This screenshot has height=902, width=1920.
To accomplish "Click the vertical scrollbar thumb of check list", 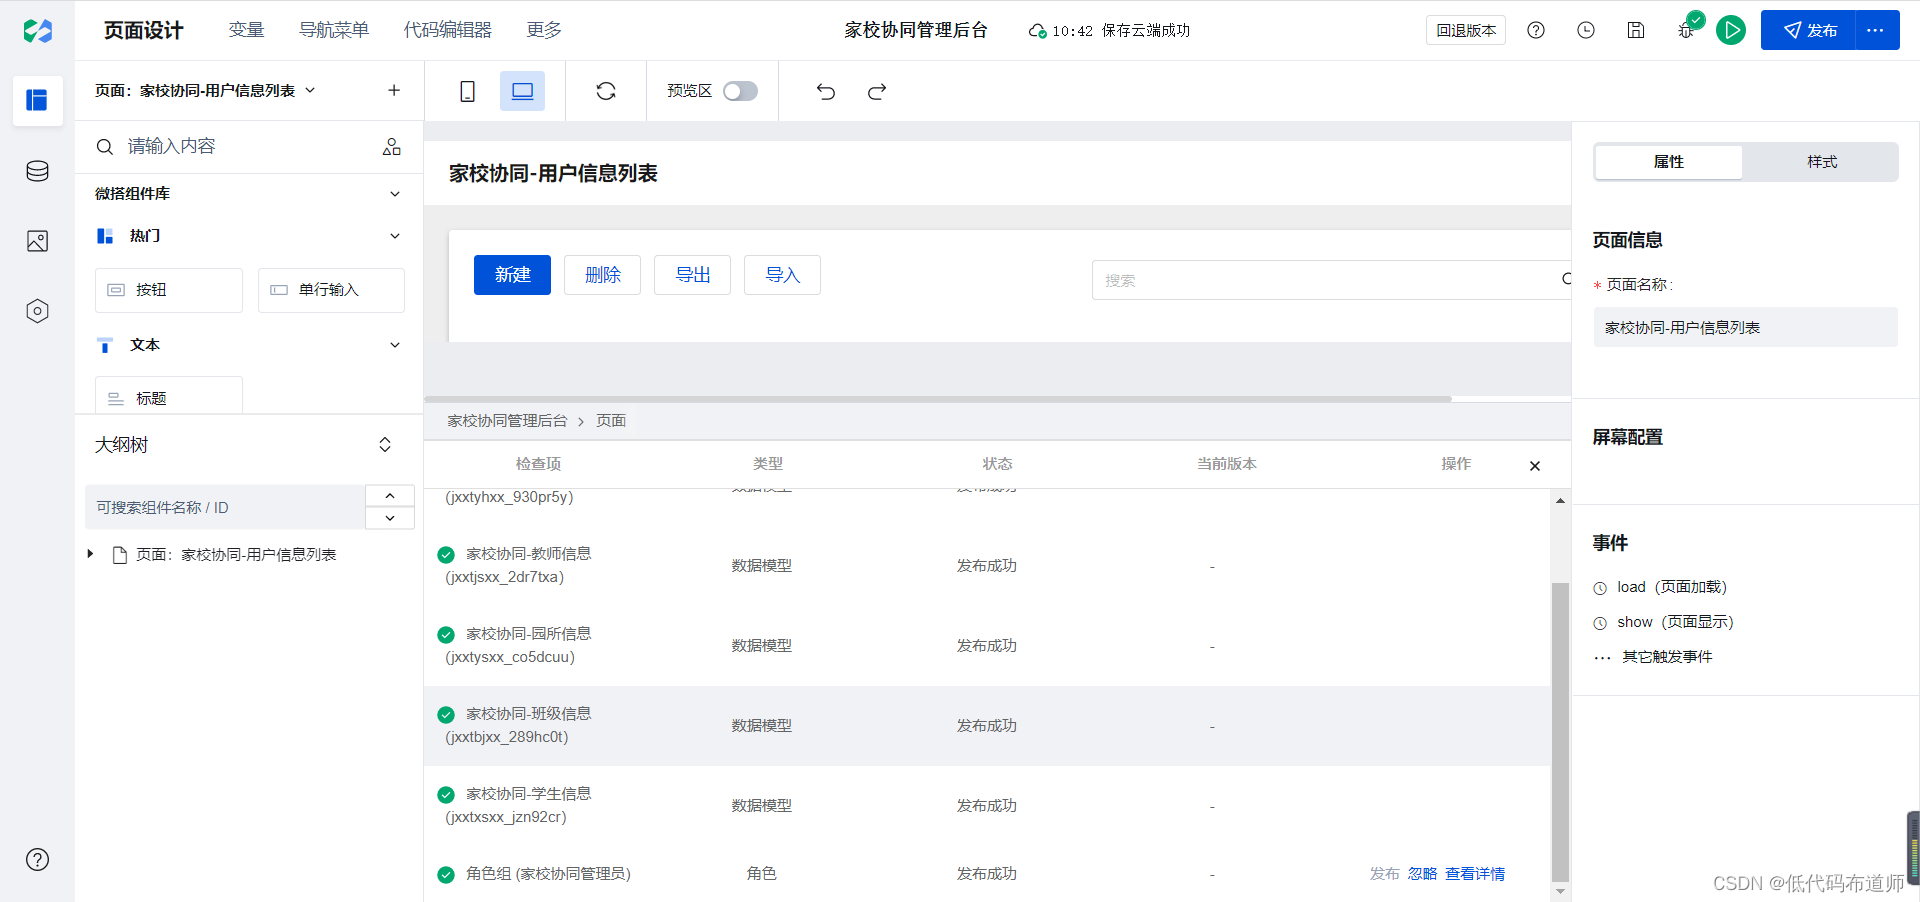I will (1560, 732).
